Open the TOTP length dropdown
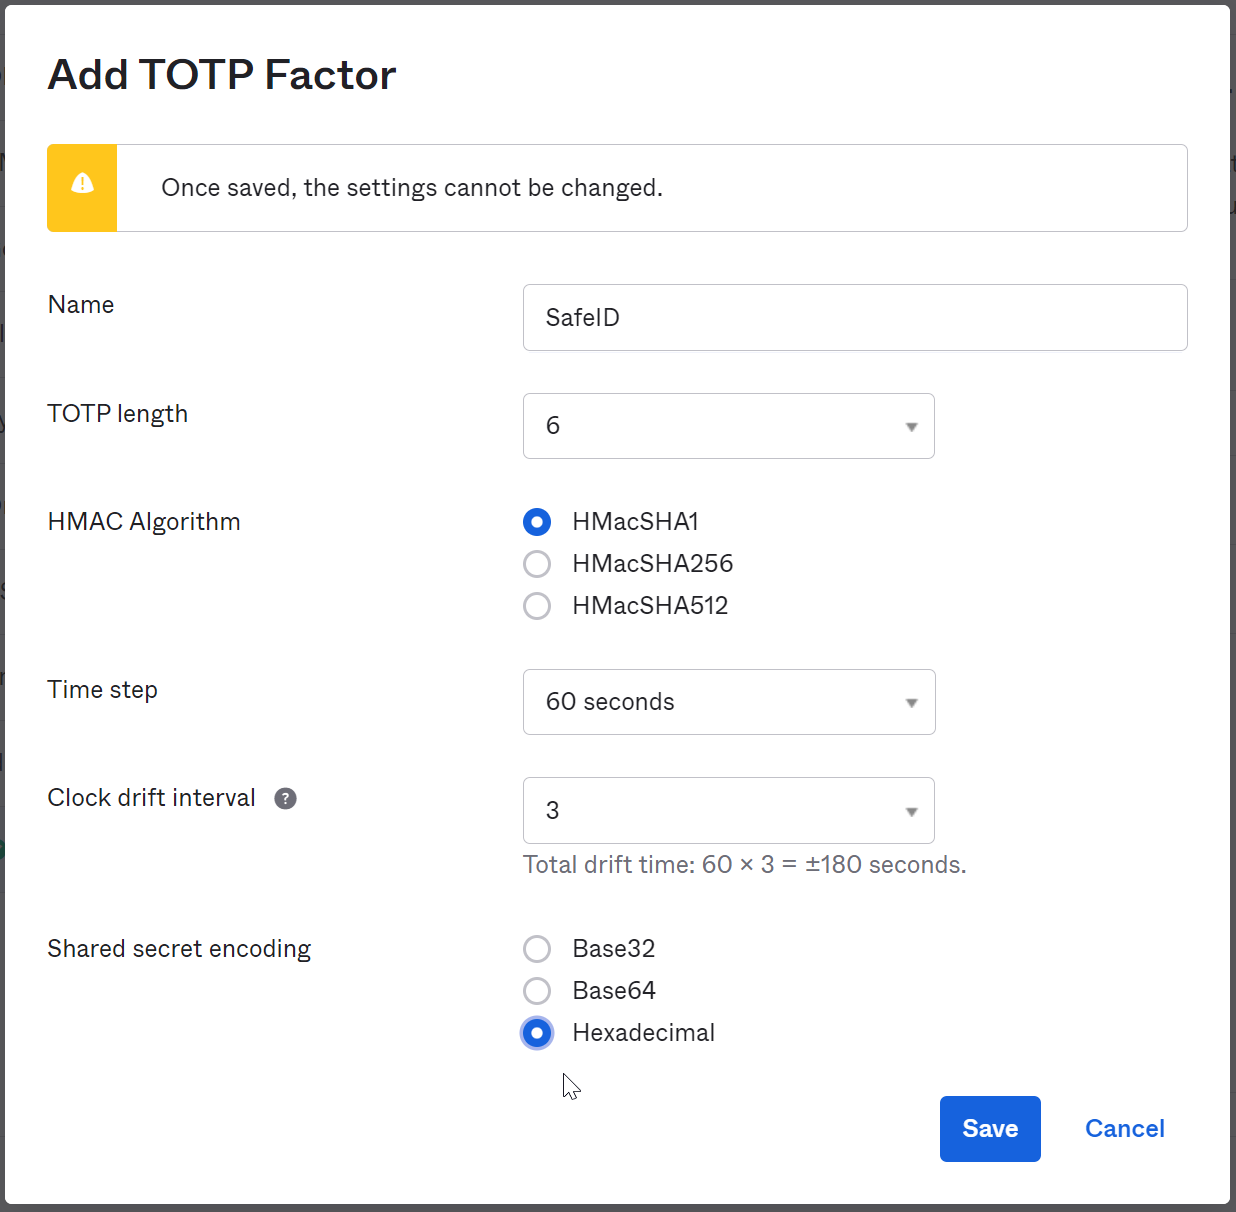Viewport: 1236px width, 1212px height. coord(728,426)
